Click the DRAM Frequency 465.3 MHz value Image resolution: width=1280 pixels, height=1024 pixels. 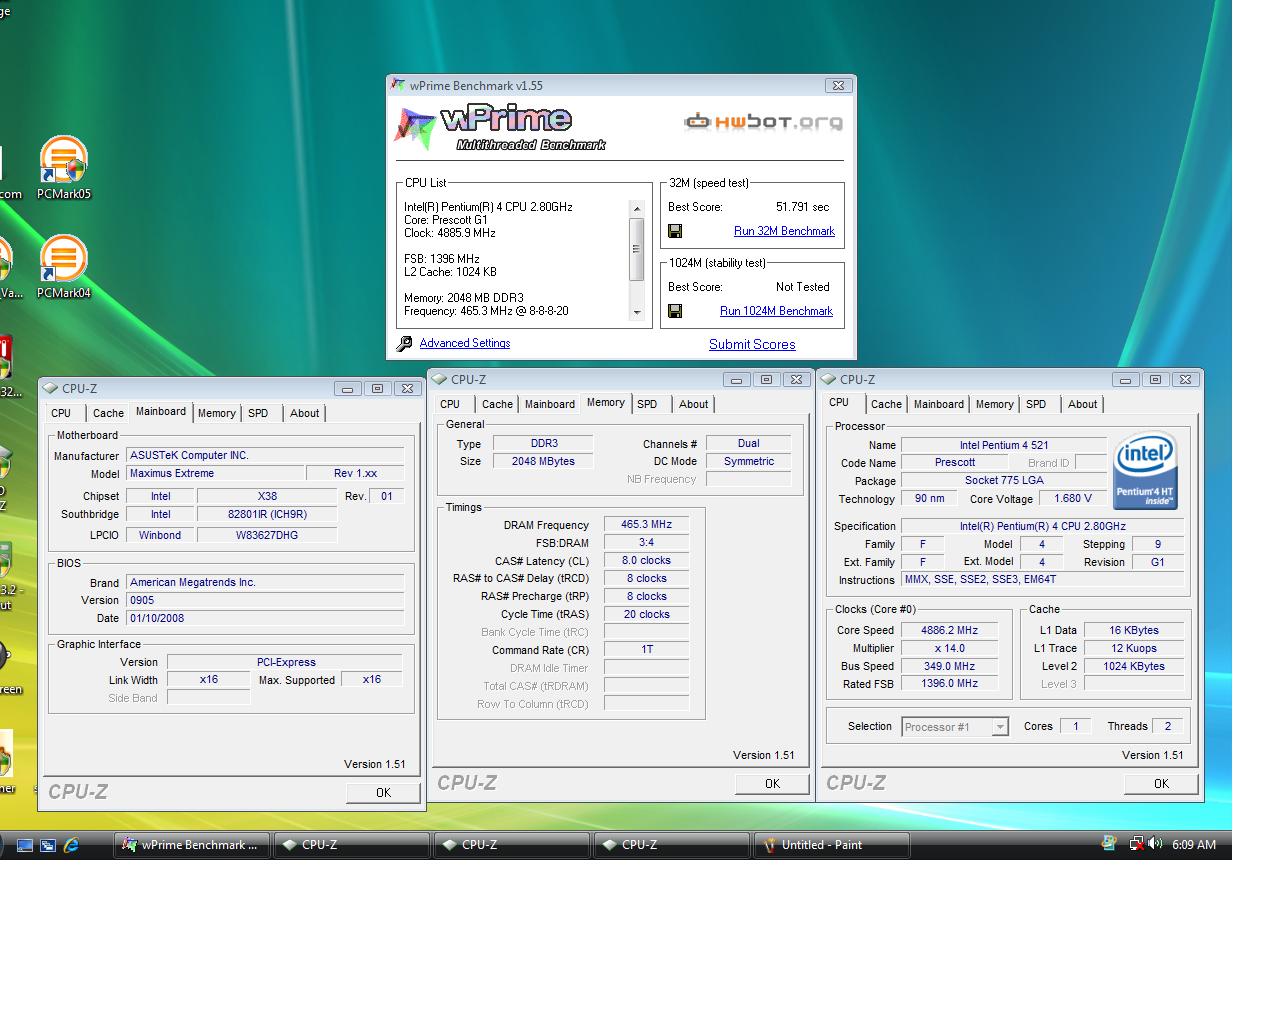[646, 524]
